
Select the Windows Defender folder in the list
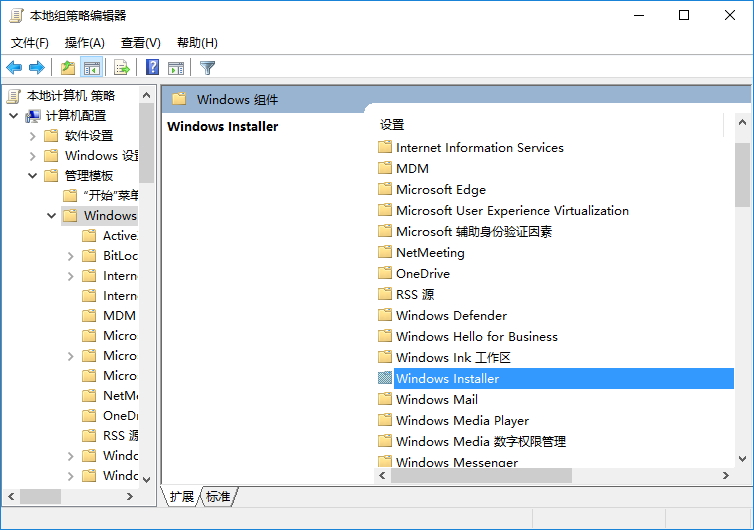click(451, 315)
